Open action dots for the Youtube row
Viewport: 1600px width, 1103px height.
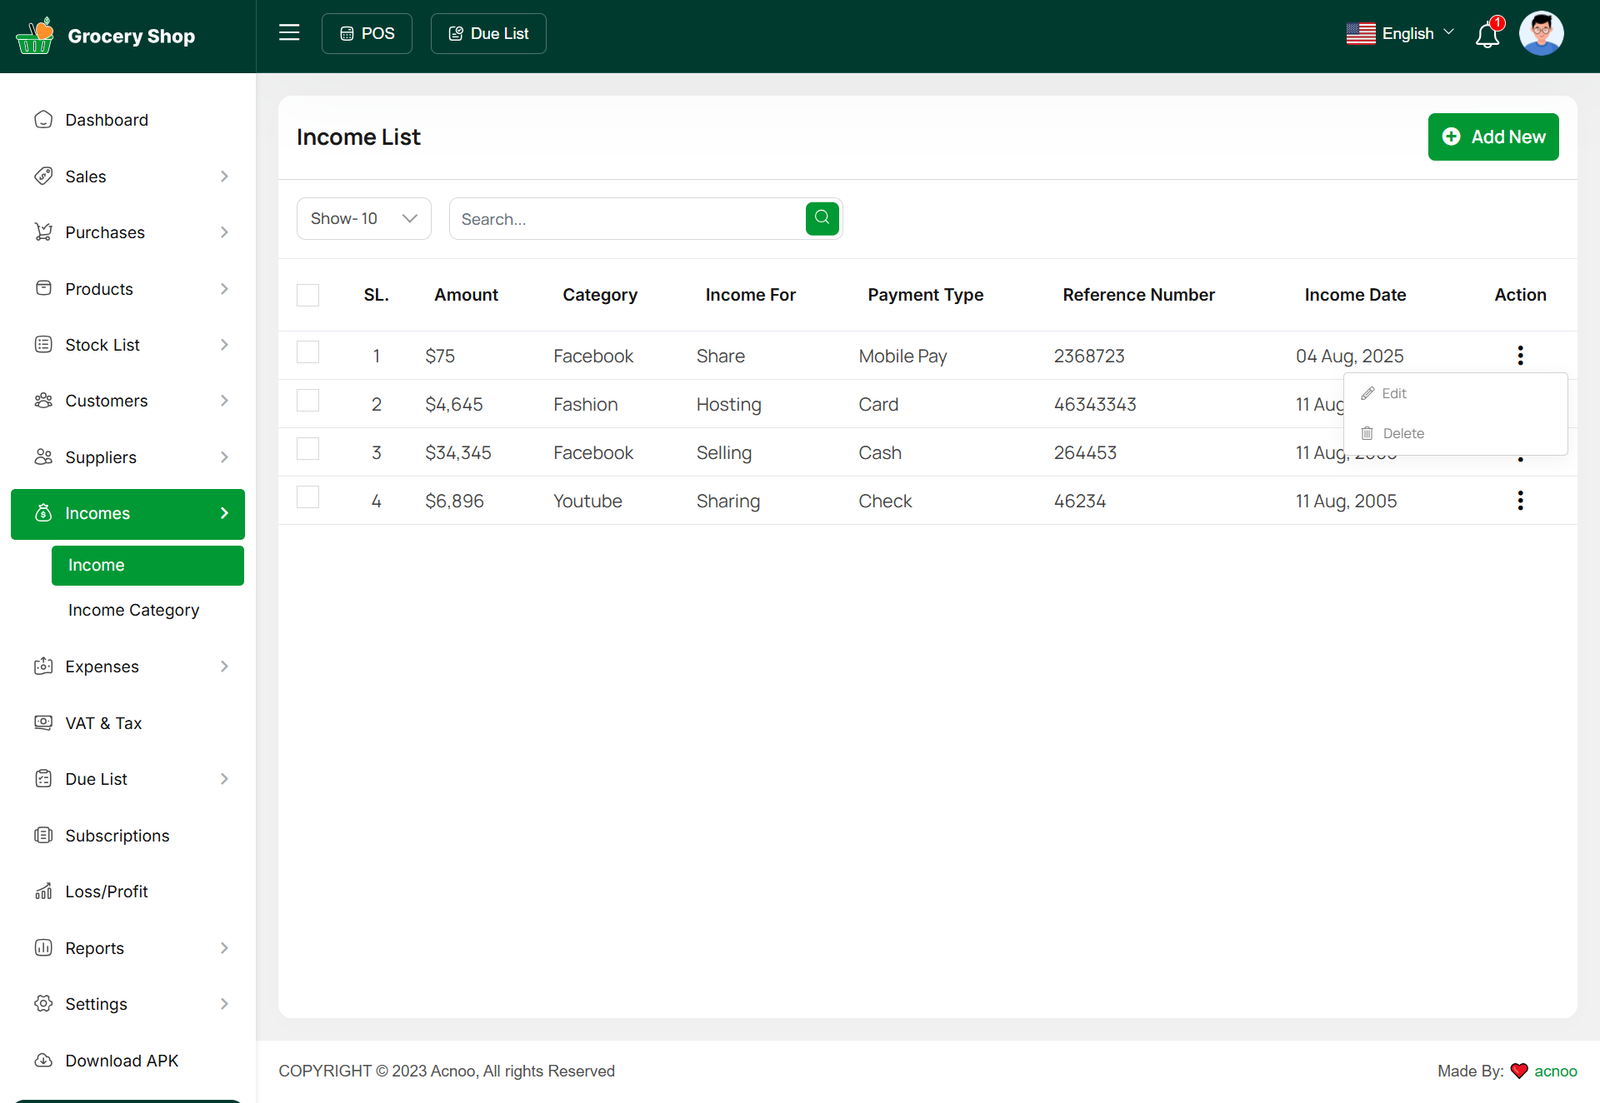pyautogui.click(x=1520, y=501)
